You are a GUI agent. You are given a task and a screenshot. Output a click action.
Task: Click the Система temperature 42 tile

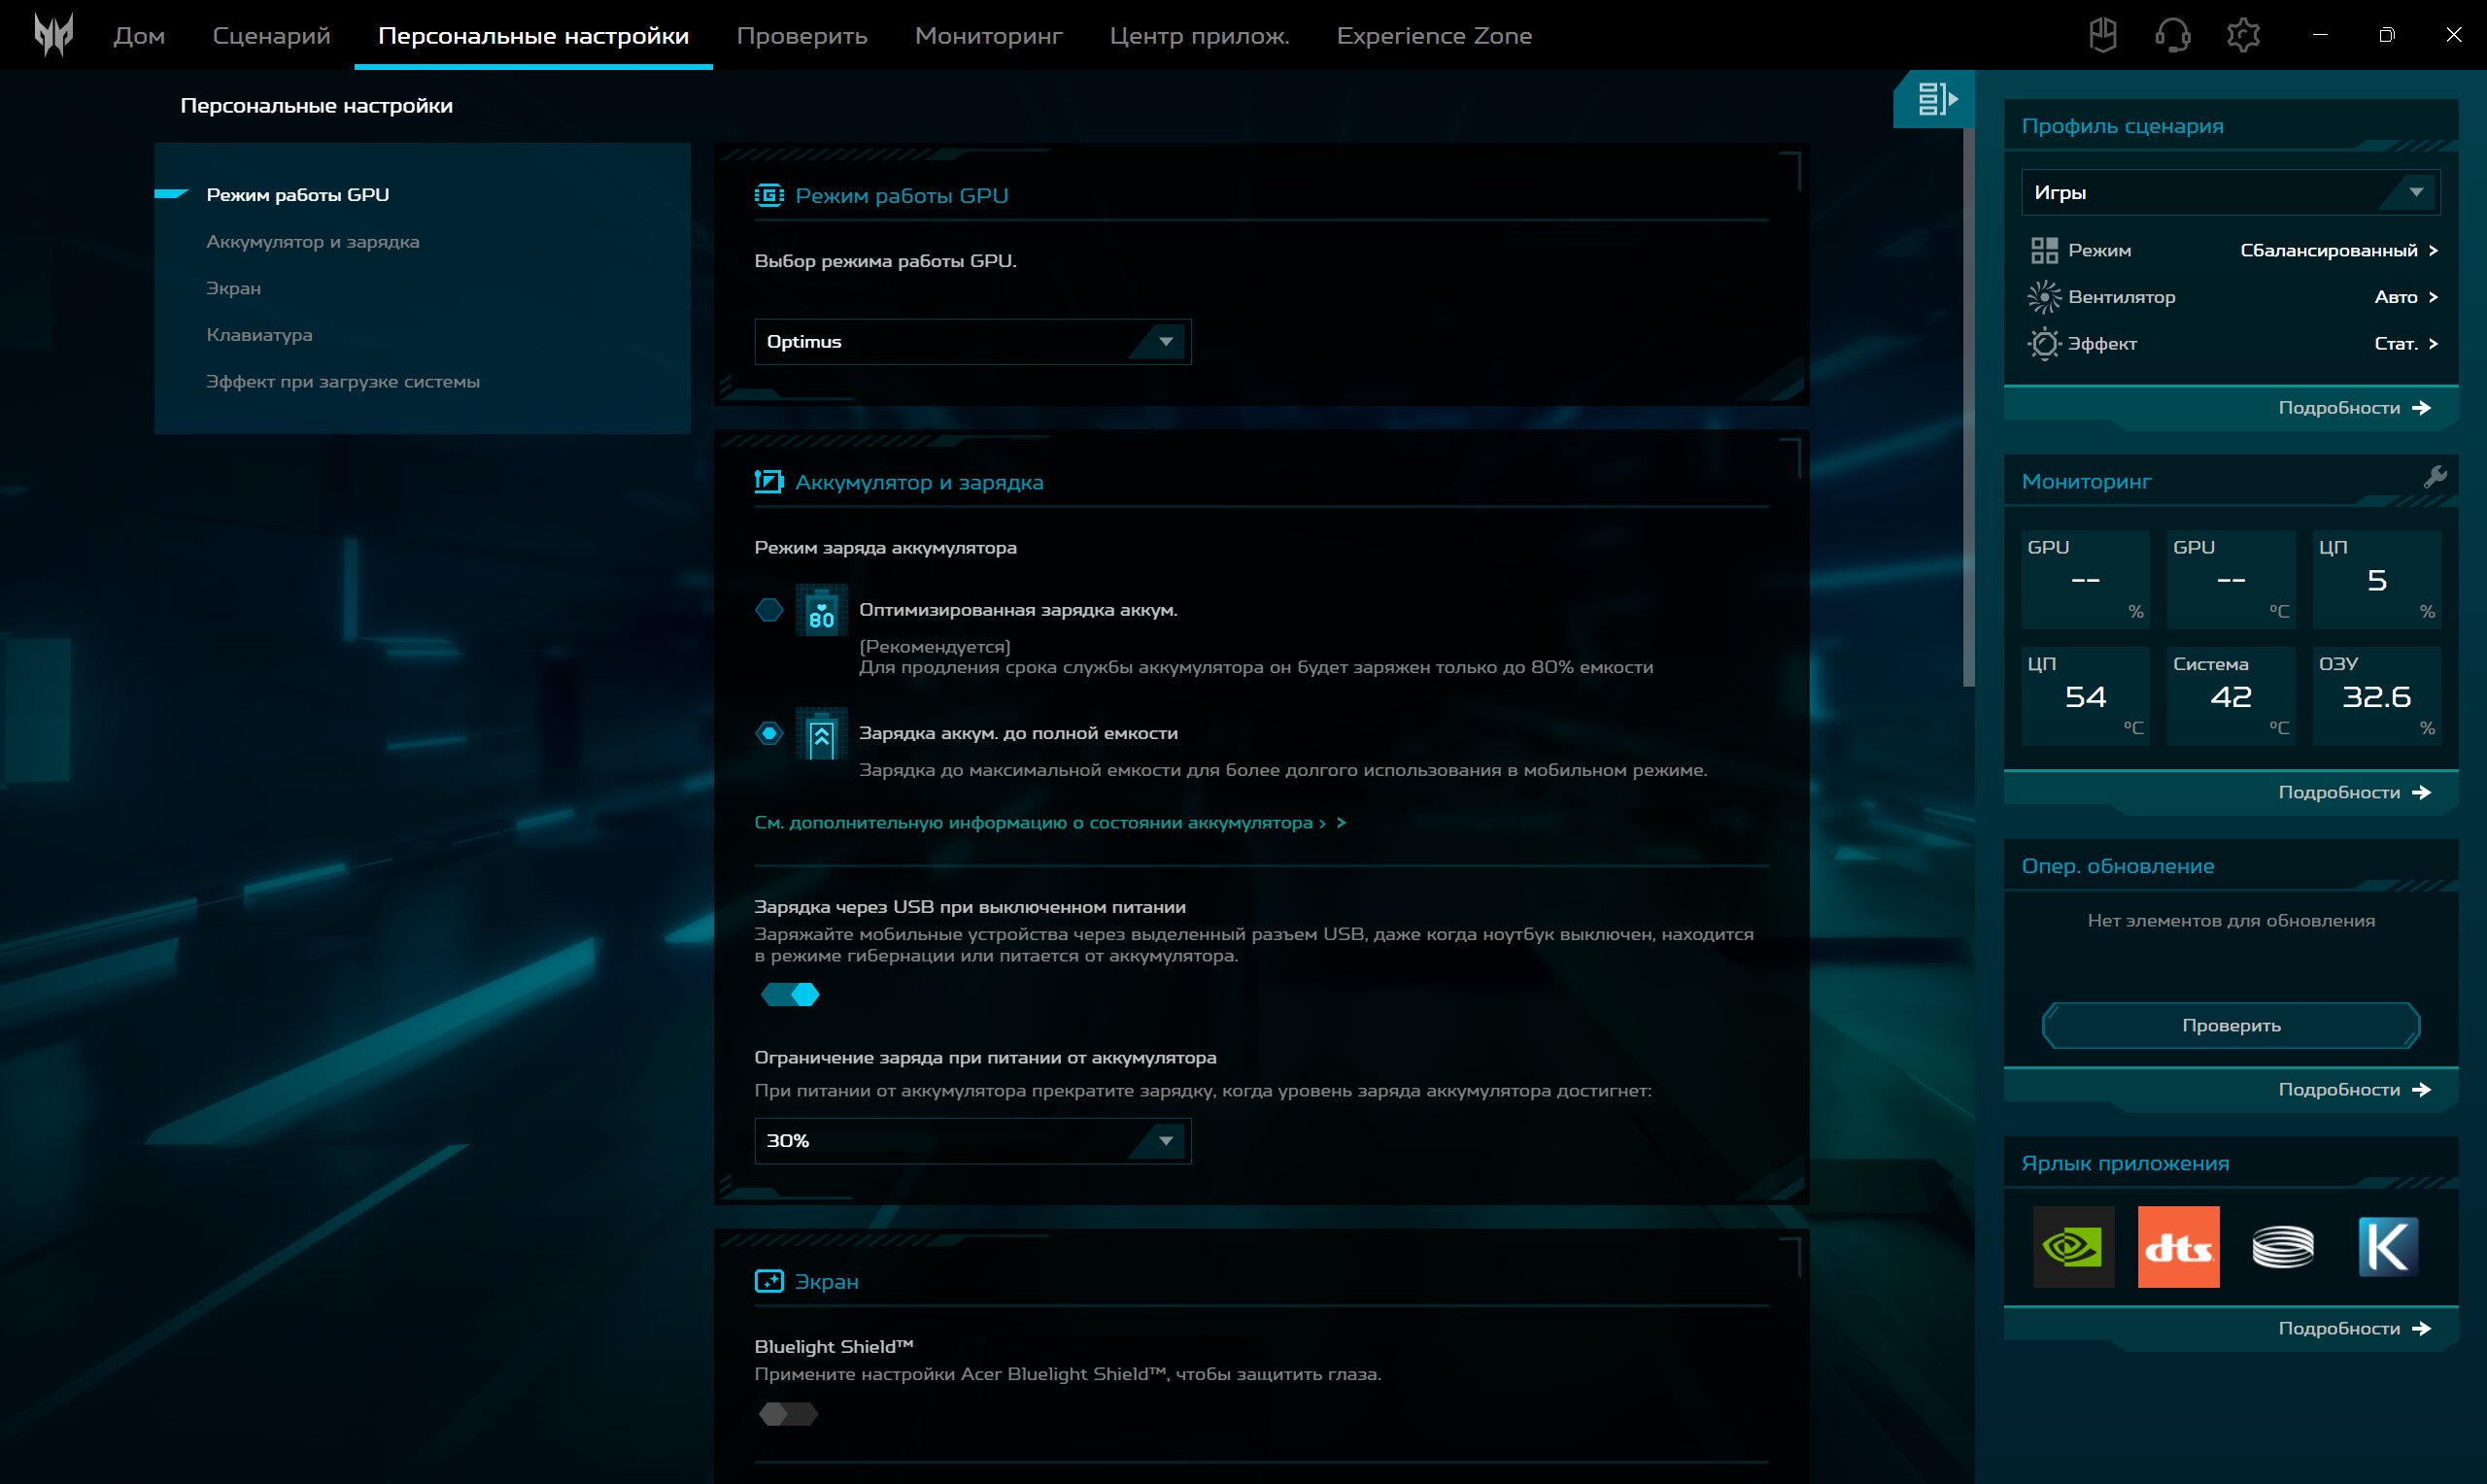2230,696
